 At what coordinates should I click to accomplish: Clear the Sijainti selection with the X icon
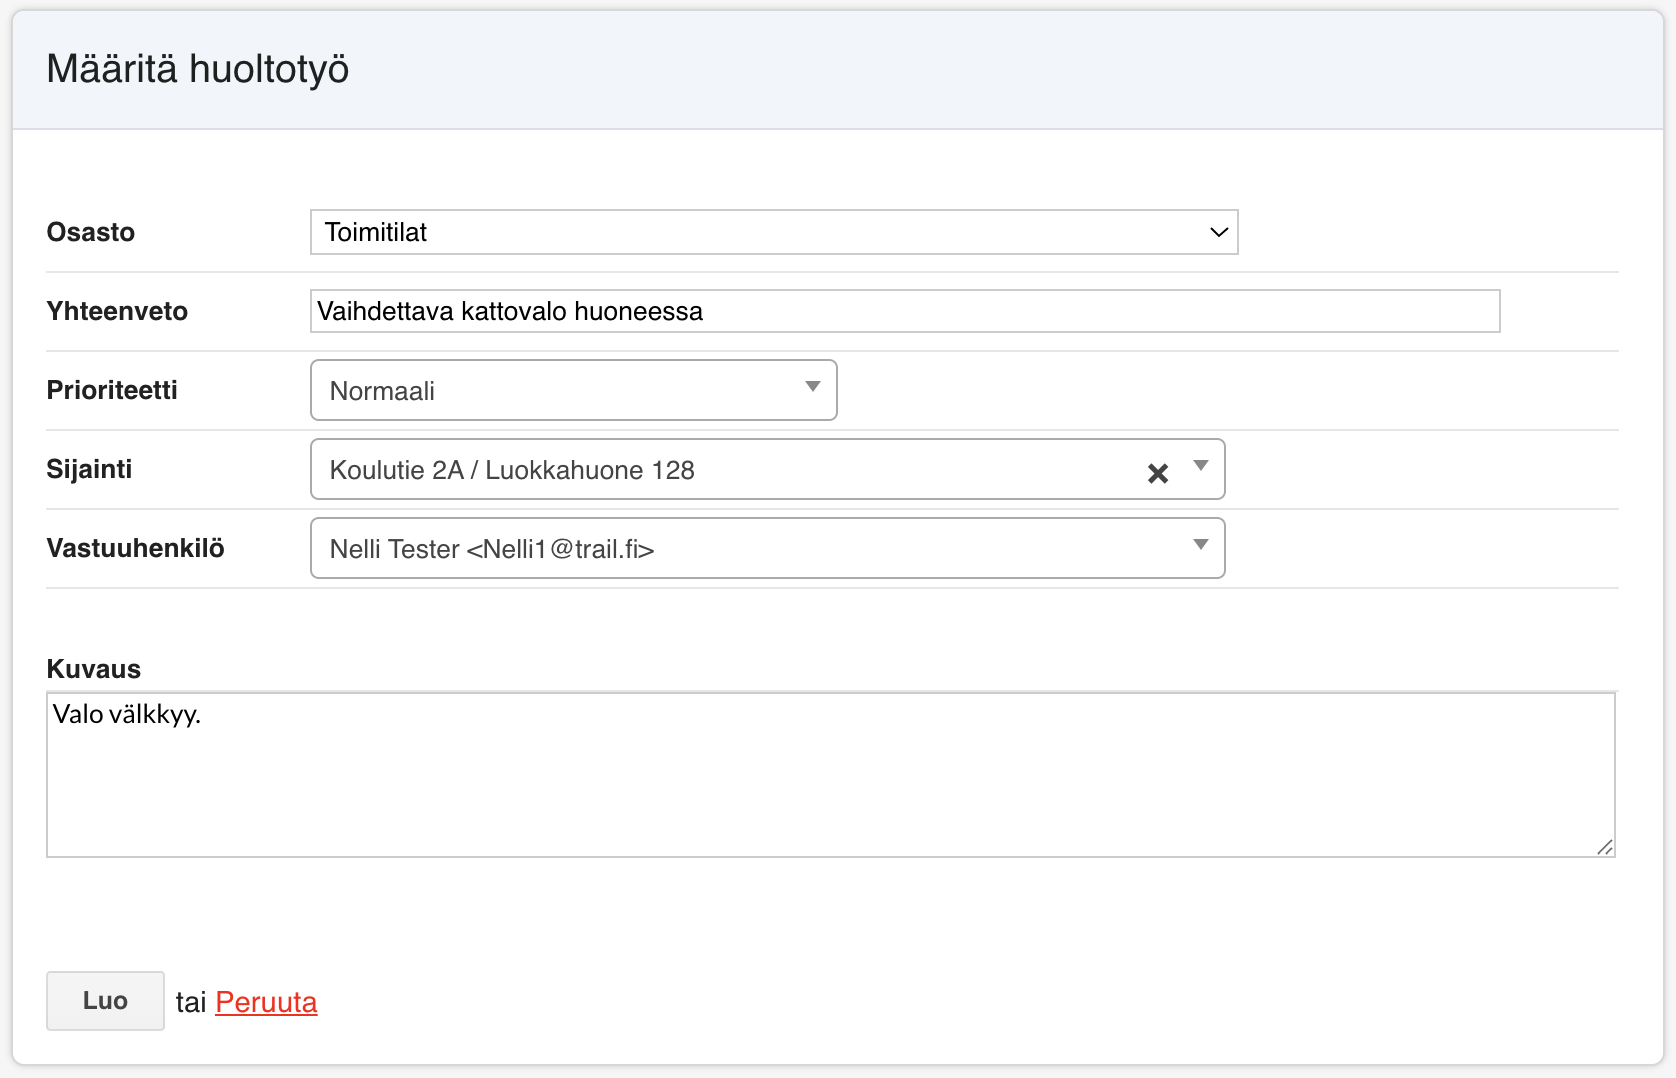click(x=1158, y=473)
